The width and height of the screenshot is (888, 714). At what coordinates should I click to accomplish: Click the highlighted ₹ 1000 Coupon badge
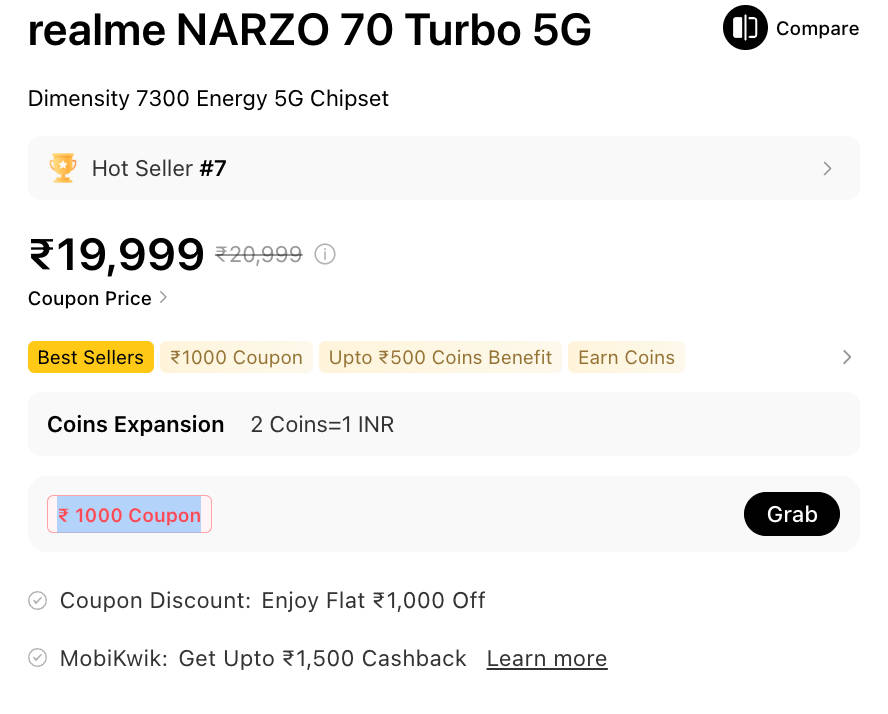pyautogui.click(x=129, y=515)
